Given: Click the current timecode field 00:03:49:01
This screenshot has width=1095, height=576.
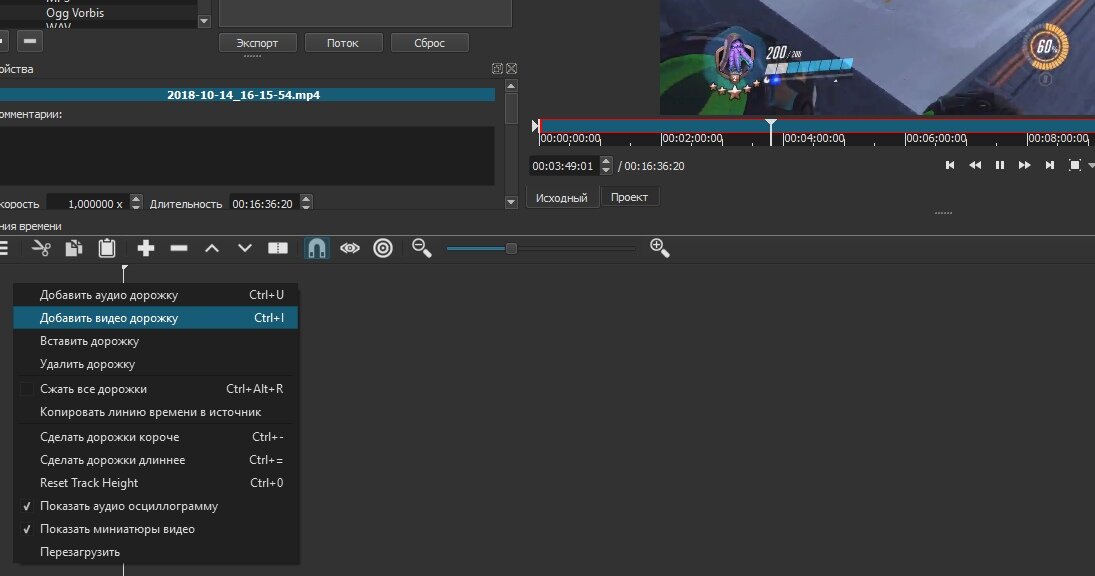Looking at the screenshot, I should (x=564, y=166).
